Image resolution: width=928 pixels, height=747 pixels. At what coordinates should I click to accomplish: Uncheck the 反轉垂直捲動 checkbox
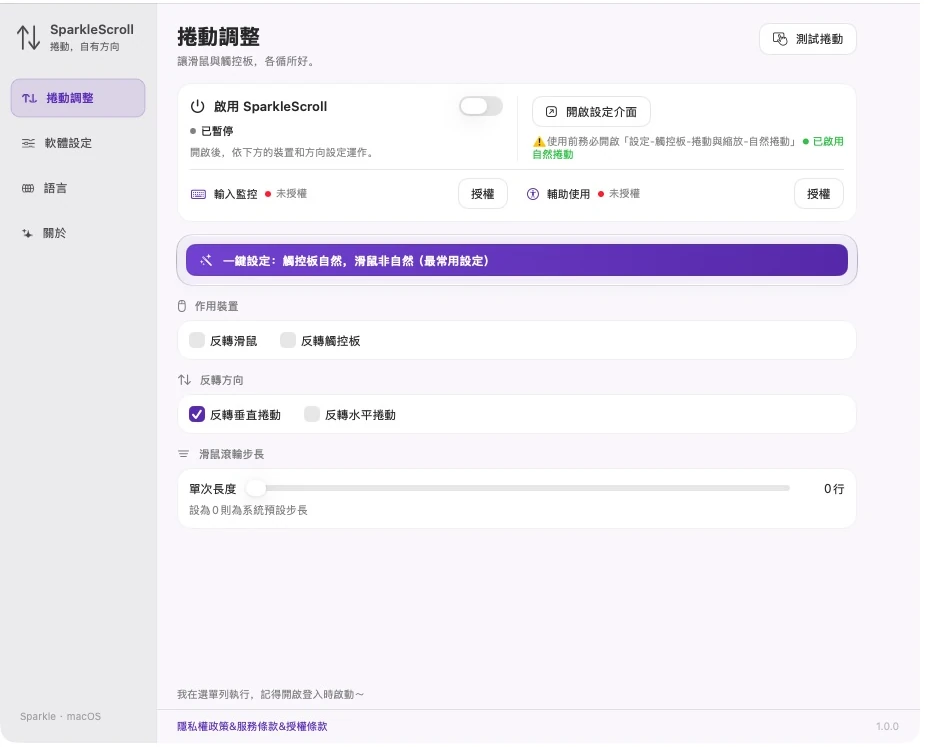pos(197,414)
